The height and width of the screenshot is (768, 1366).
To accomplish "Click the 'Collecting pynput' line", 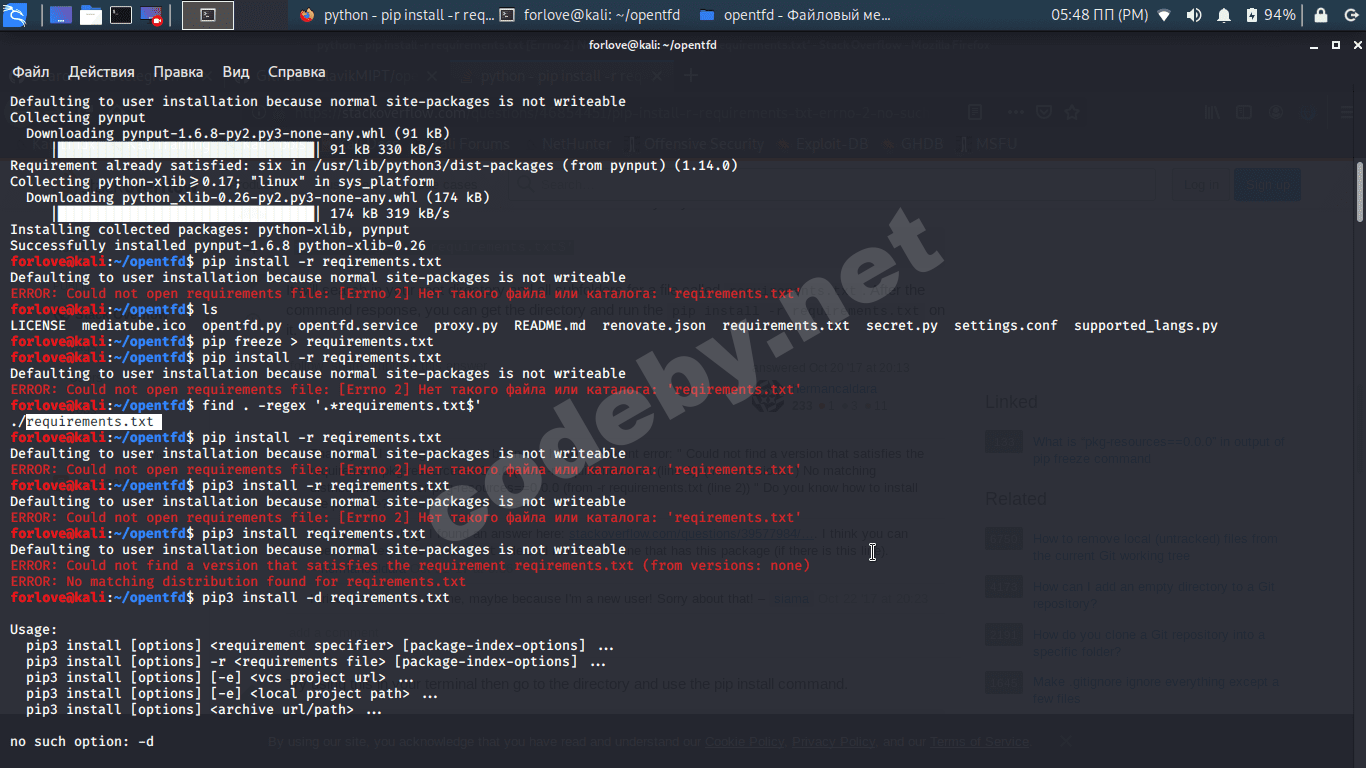I will (x=78, y=118).
